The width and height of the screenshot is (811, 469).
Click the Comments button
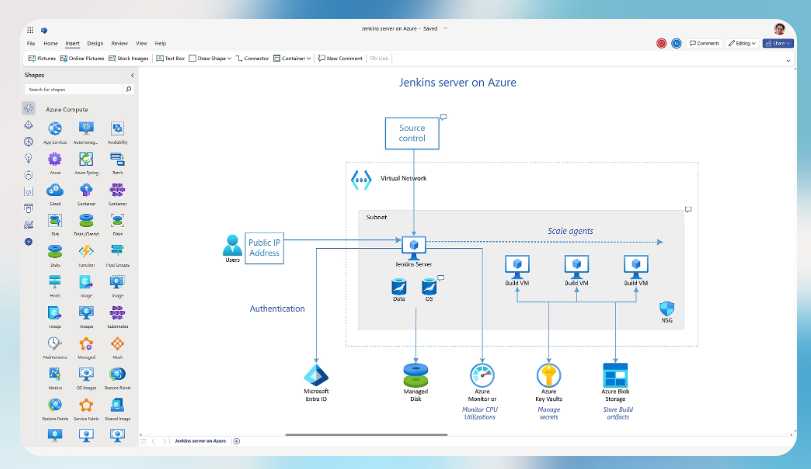pyautogui.click(x=704, y=43)
